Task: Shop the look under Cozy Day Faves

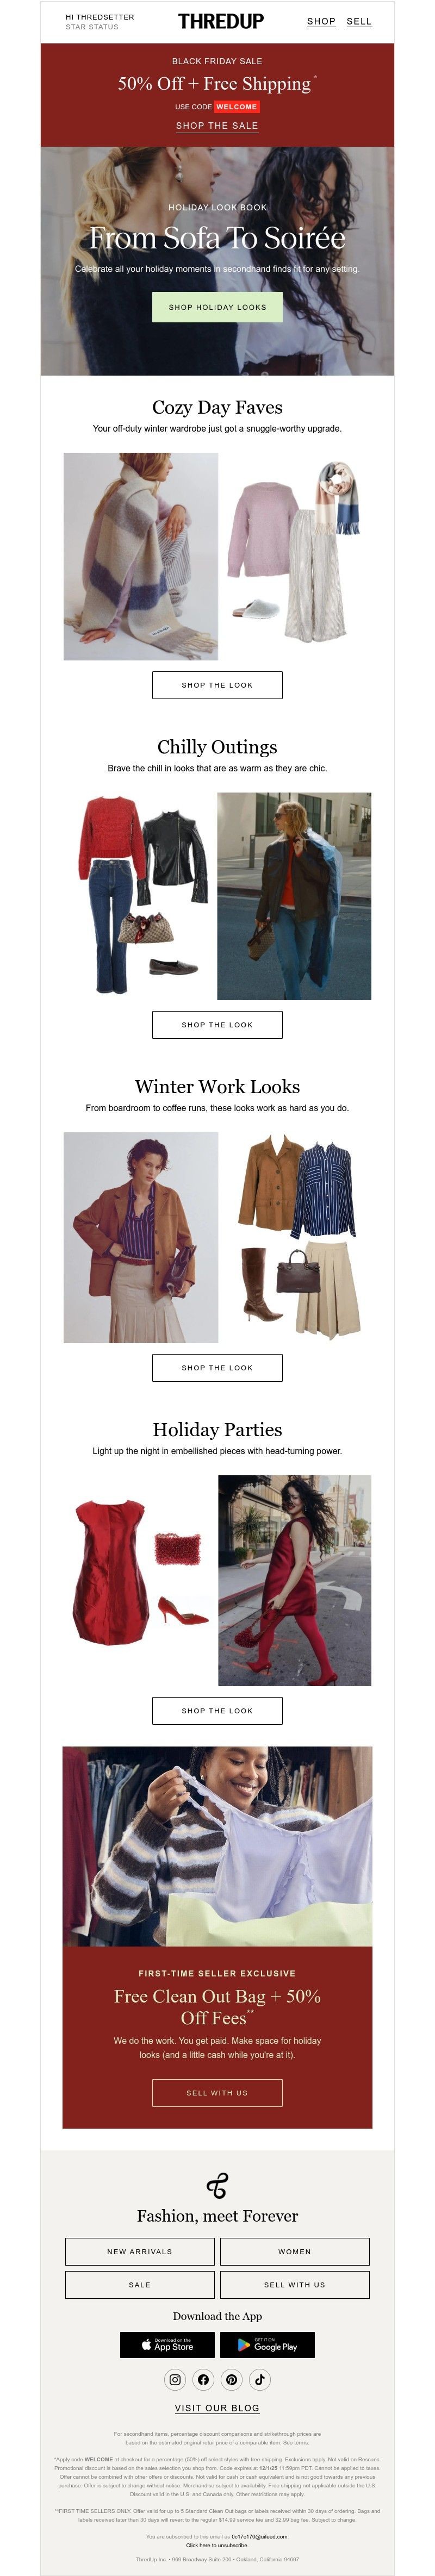Action: pos(217,685)
